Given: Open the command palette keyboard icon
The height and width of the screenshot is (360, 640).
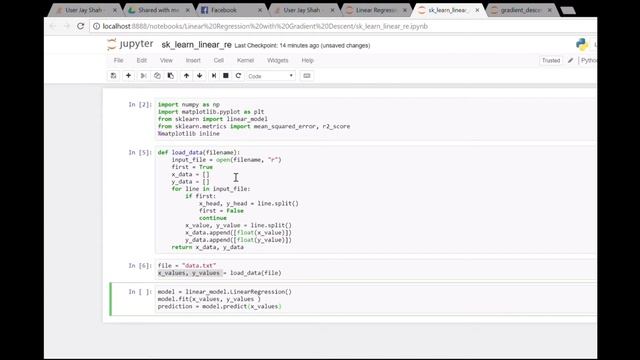Looking at the screenshot, I should click(307, 76).
